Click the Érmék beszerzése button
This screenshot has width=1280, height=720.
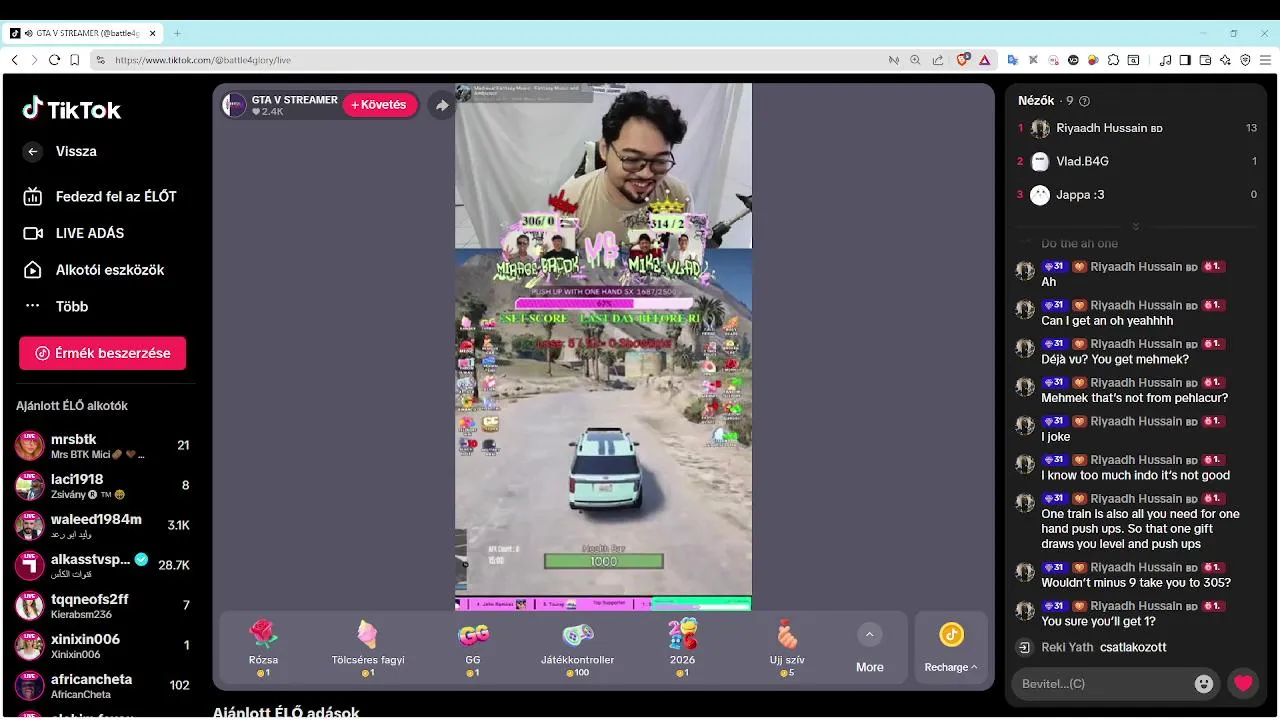click(x=102, y=353)
